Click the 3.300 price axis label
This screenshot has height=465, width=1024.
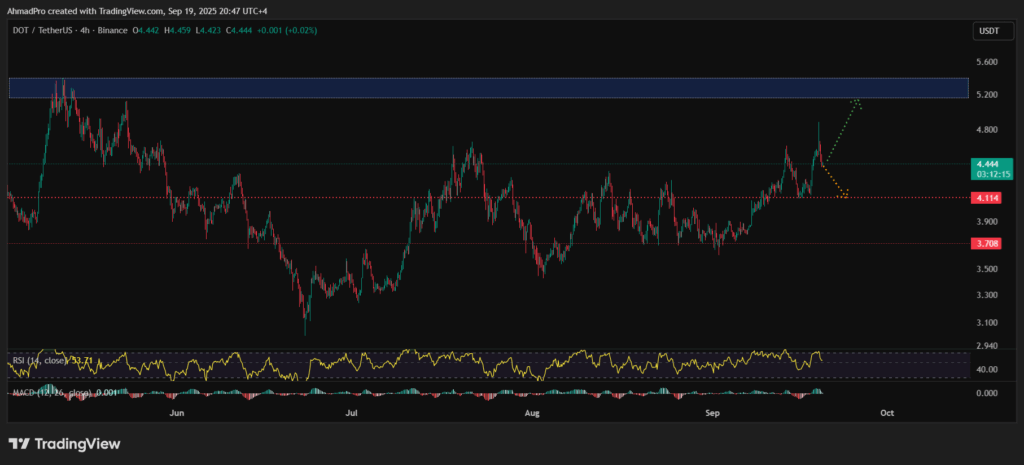tap(987, 295)
